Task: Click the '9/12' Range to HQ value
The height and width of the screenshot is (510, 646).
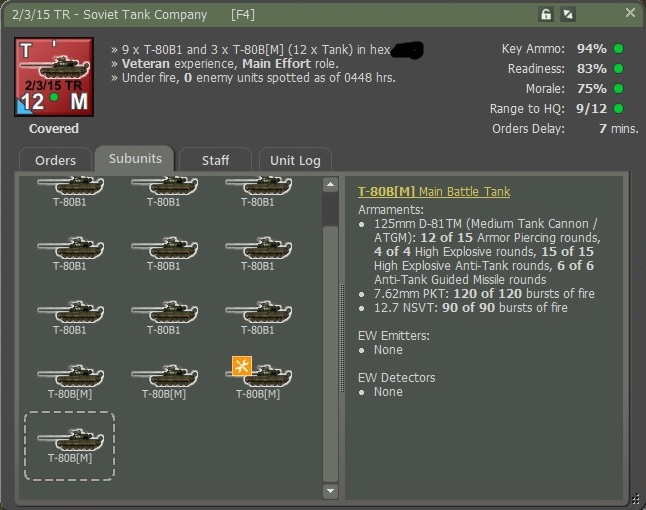Action: pyautogui.click(x=591, y=108)
